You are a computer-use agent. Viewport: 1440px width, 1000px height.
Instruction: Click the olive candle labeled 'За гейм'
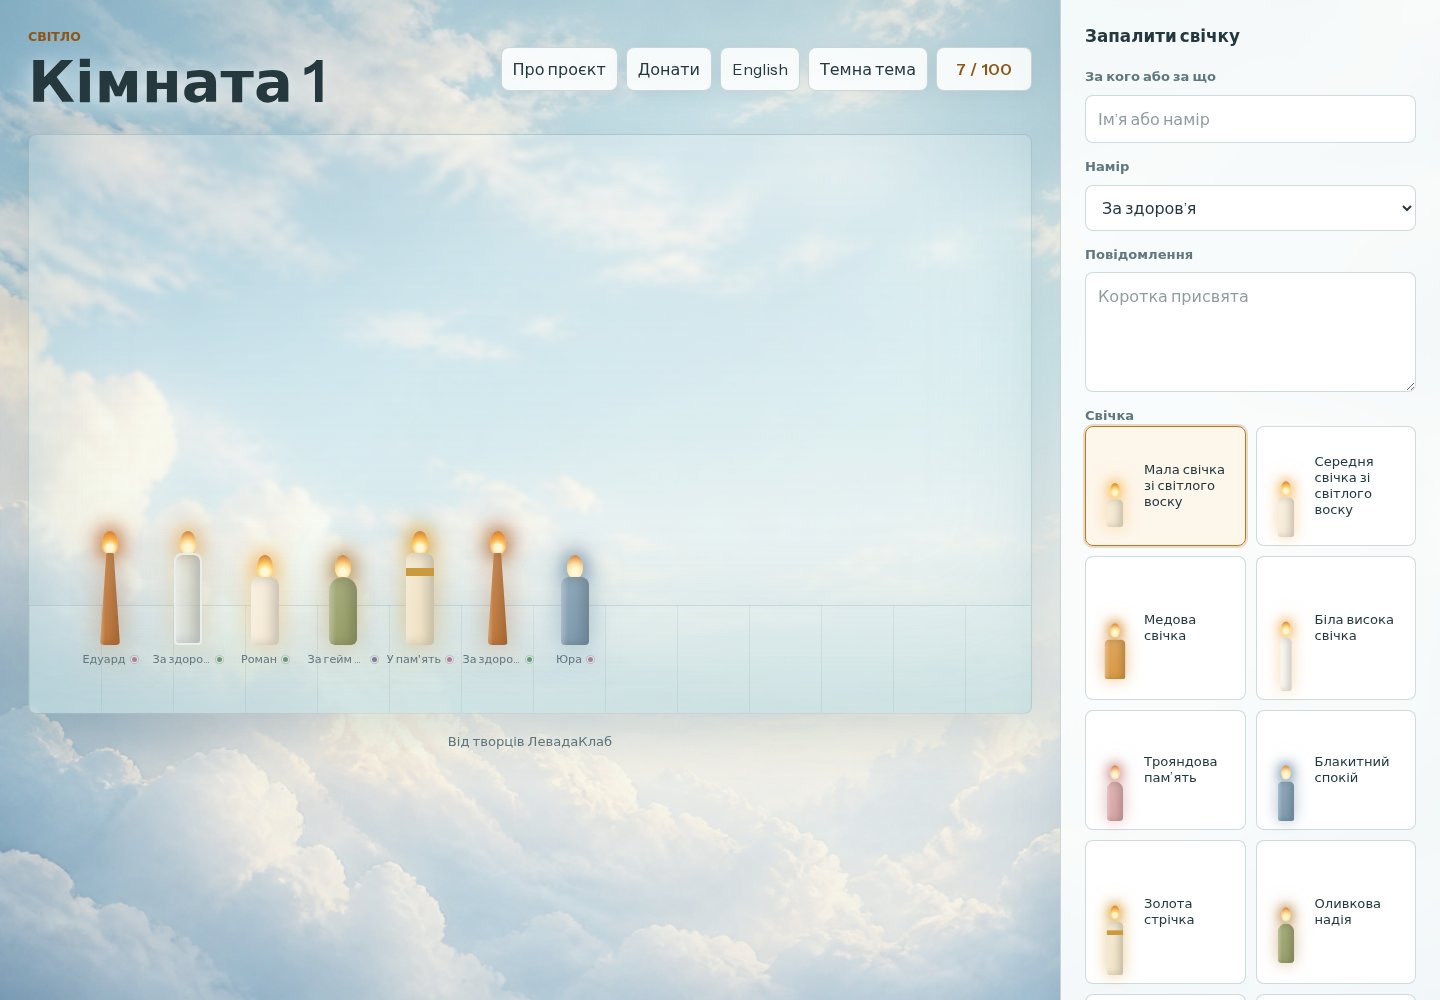click(x=343, y=601)
